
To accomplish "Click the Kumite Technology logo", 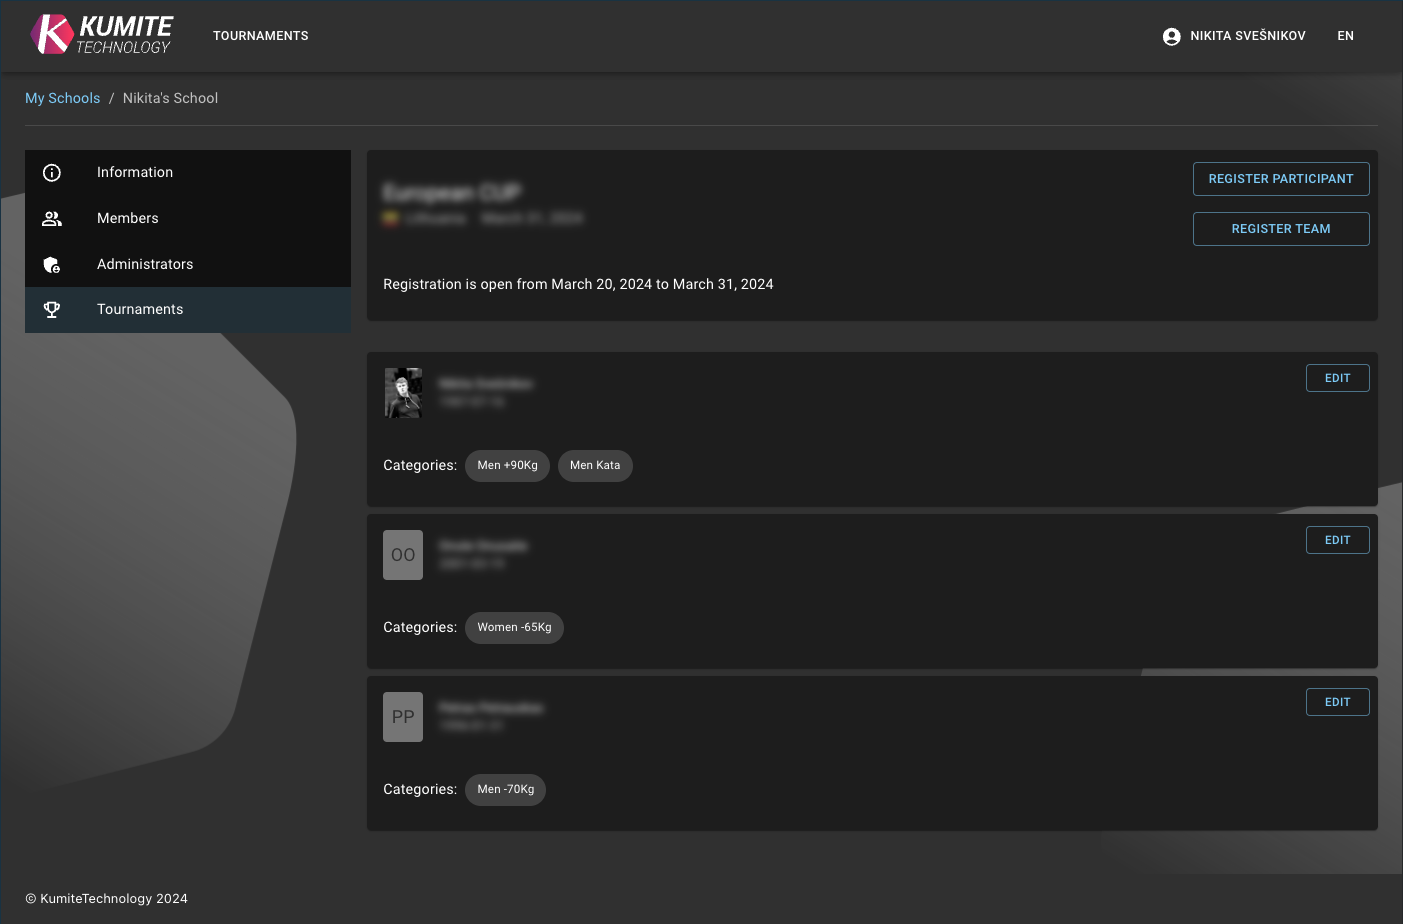I will click(x=100, y=33).
